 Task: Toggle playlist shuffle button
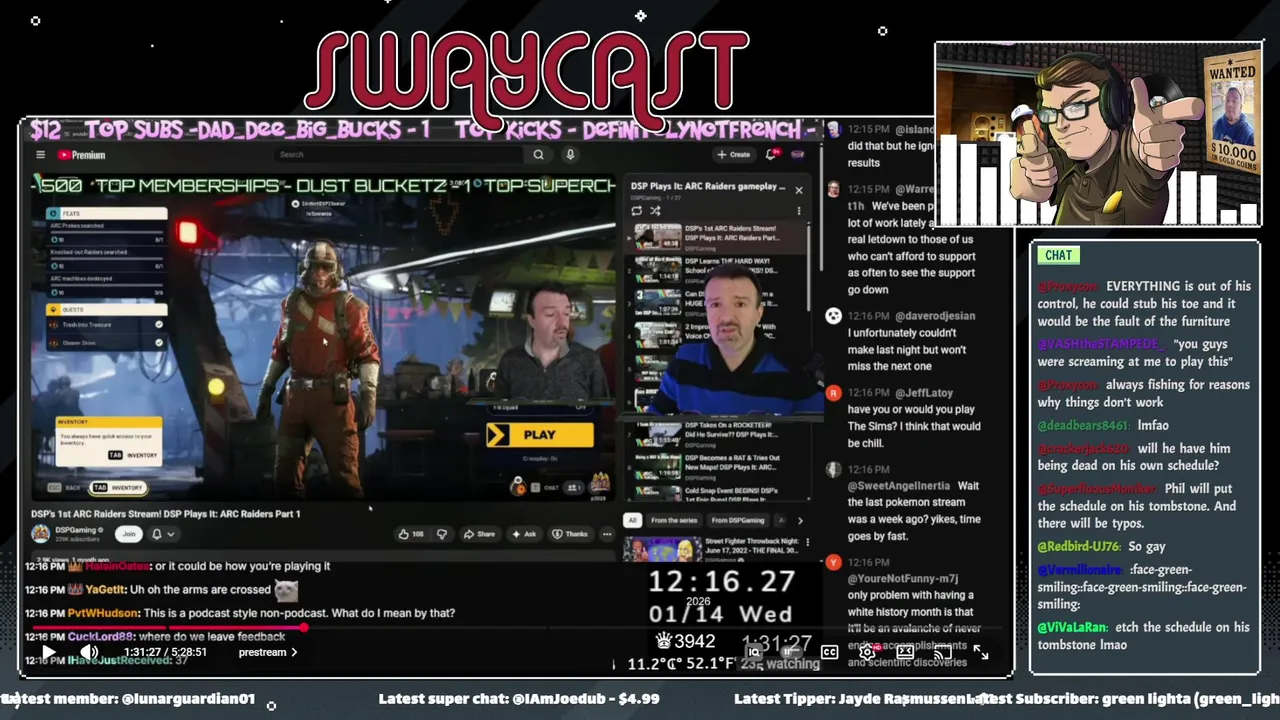(x=655, y=211)
